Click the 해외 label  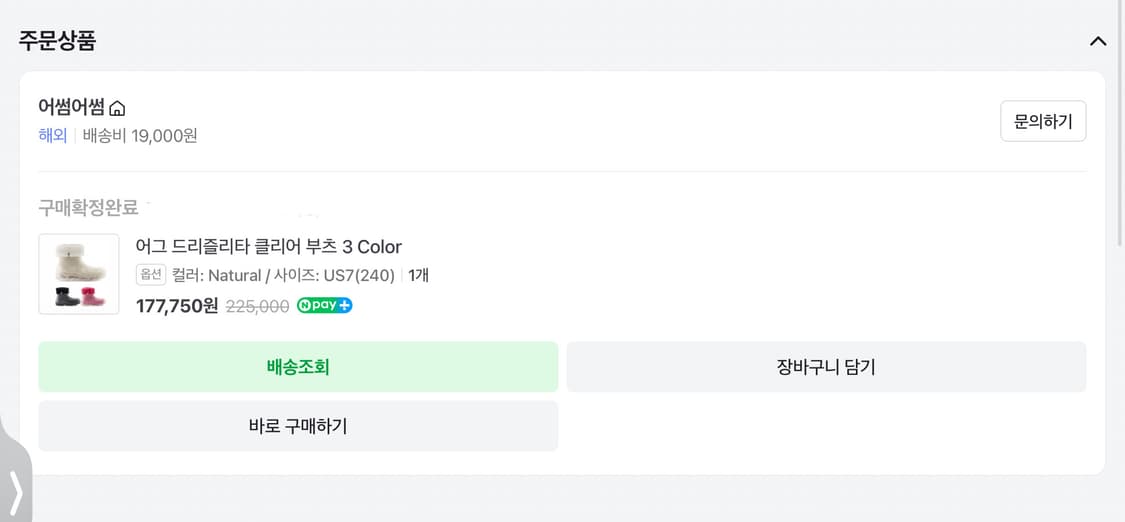[52, 135]
